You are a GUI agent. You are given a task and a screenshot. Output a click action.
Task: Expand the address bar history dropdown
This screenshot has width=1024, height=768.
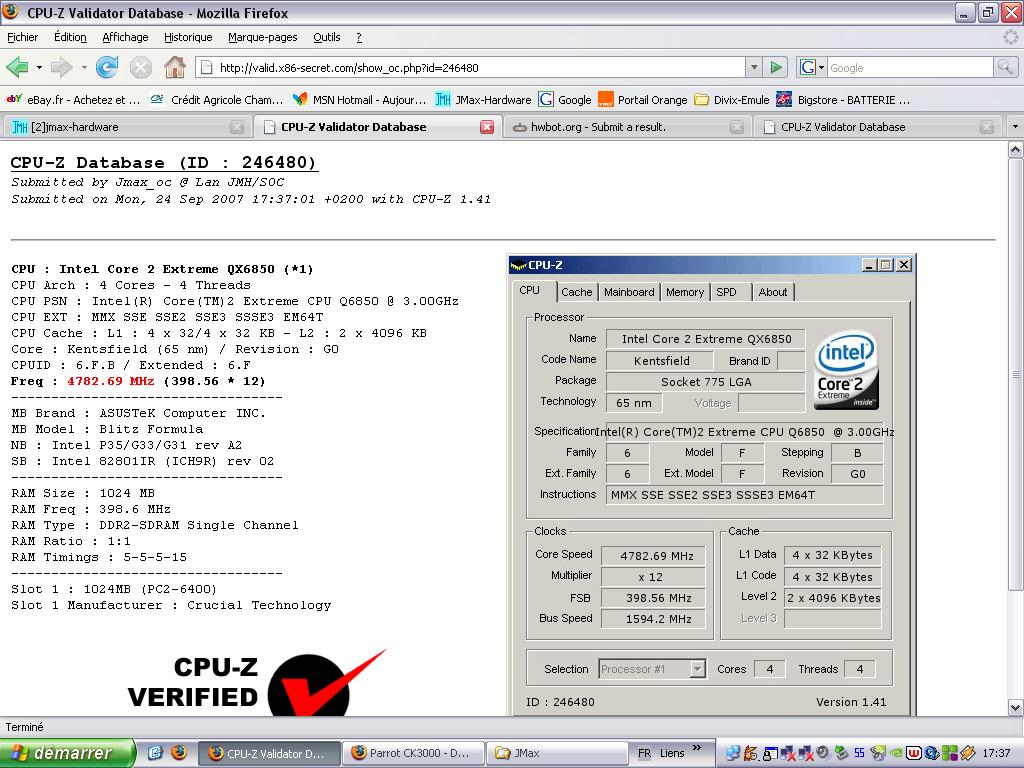(x=754, y=67)
